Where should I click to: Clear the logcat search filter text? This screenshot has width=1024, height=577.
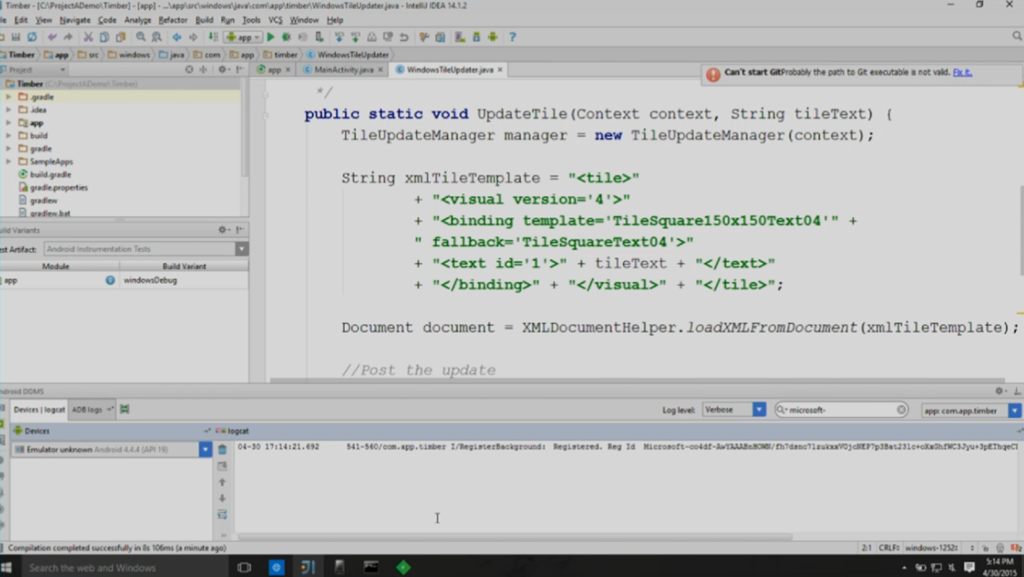click(901, 410)
